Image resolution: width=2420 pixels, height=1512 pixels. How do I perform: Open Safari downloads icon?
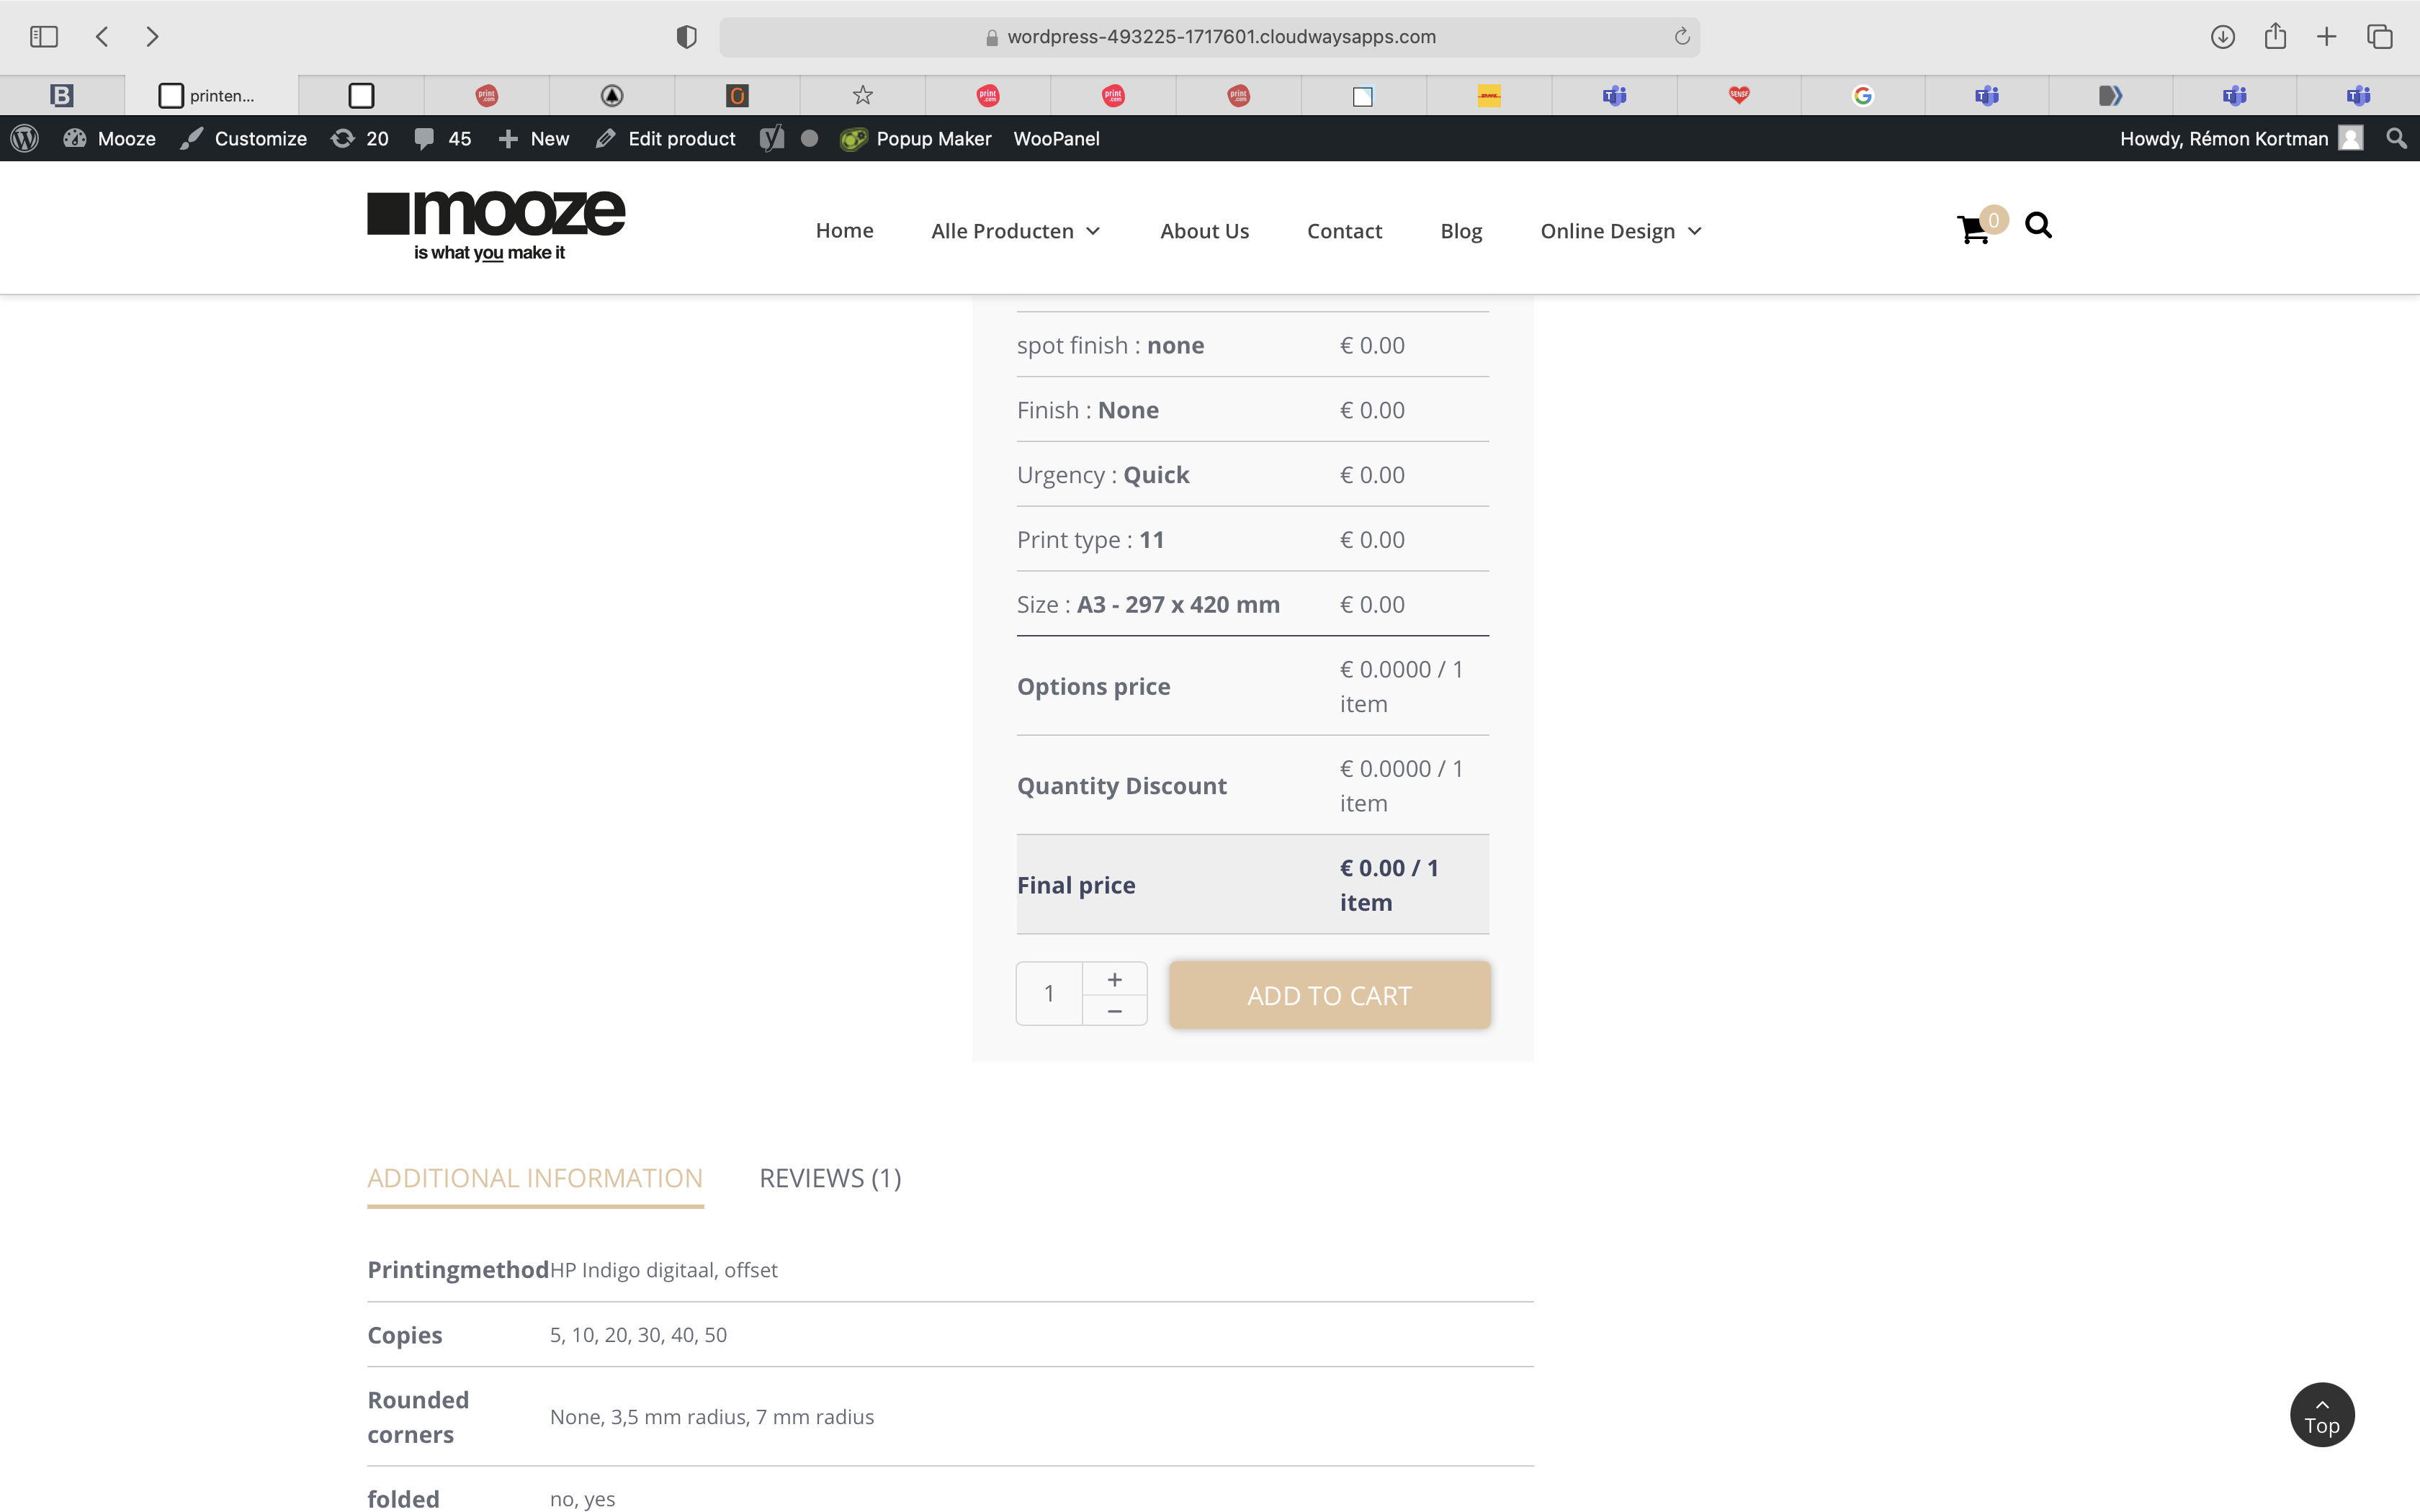click(x=2222, y=37)
